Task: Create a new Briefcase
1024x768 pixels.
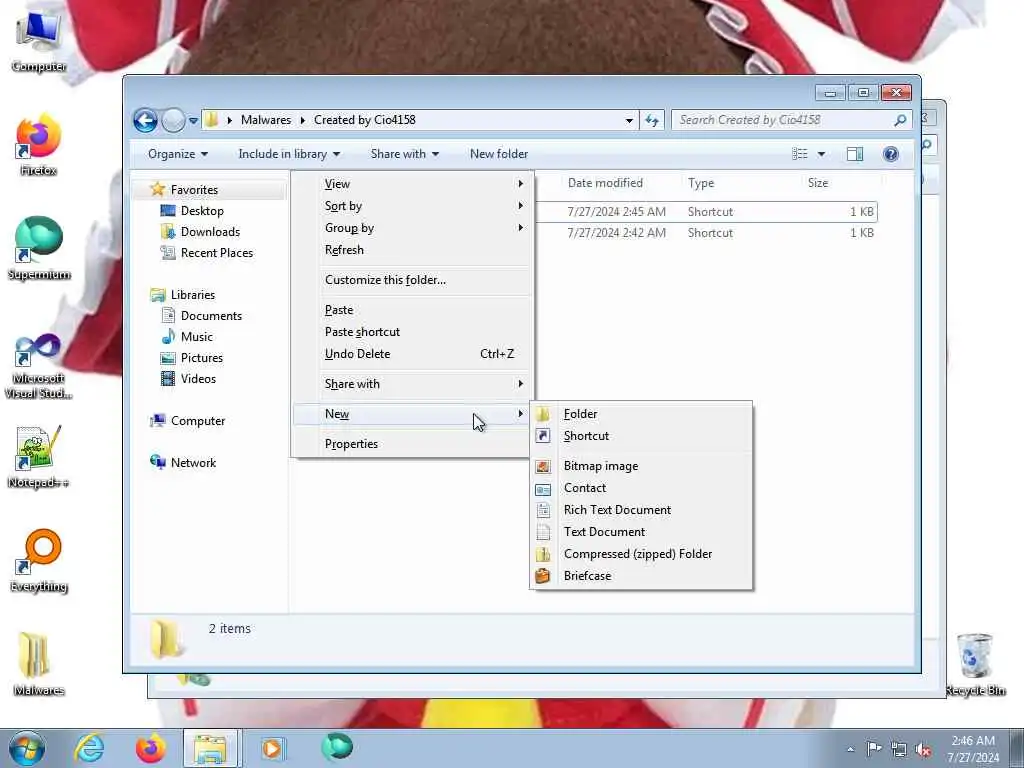Action: click(x=641, y=576)
